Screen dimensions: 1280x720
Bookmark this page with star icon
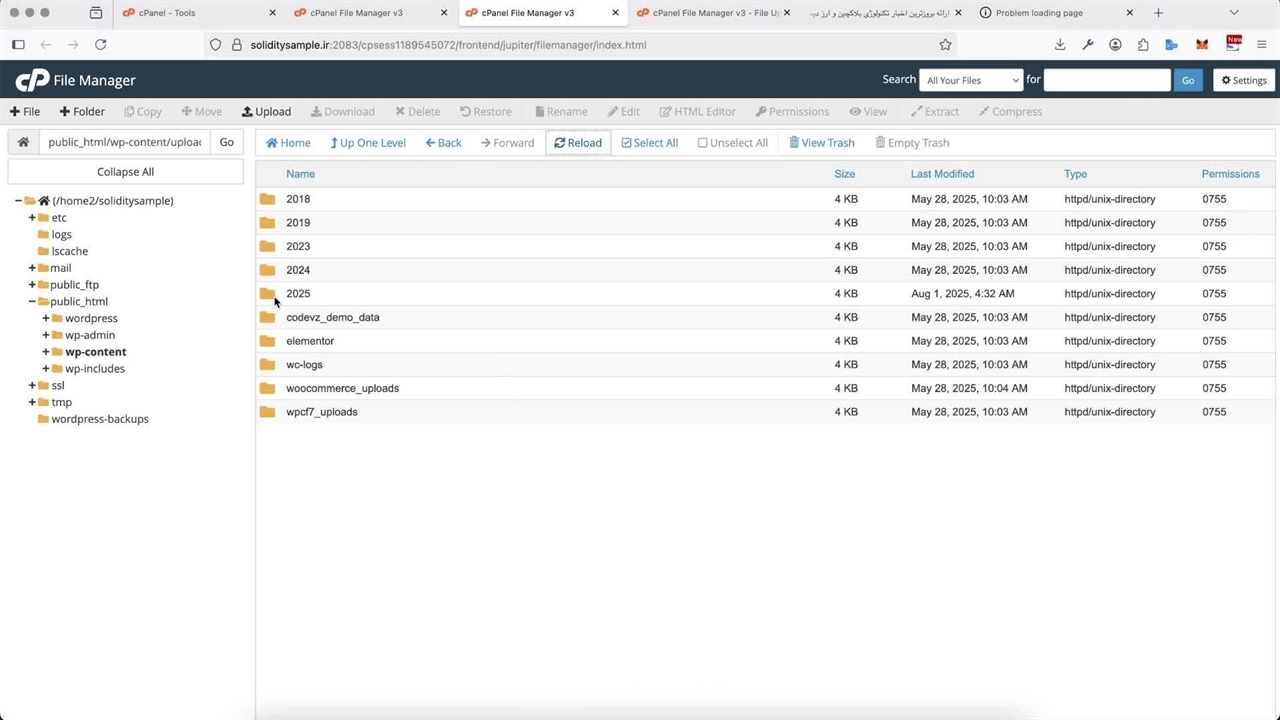point(945,45)
